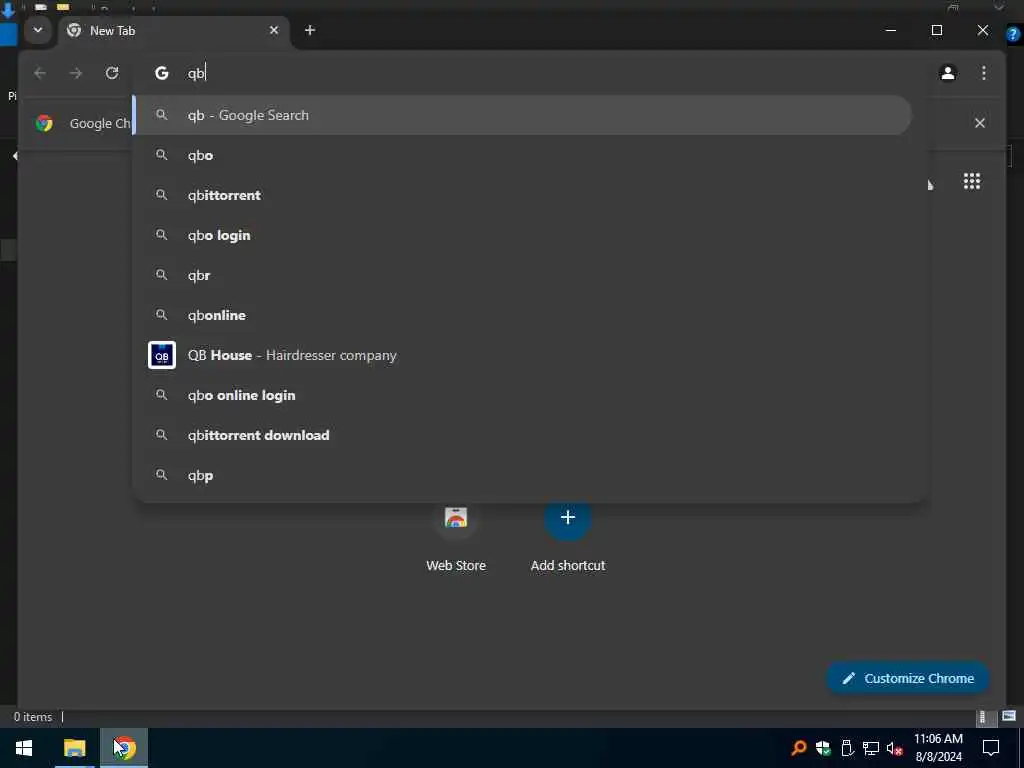The height and width of the screenshot is (768, 1024).
Task: Open the notification center icon
Action: tap(991, 748)
